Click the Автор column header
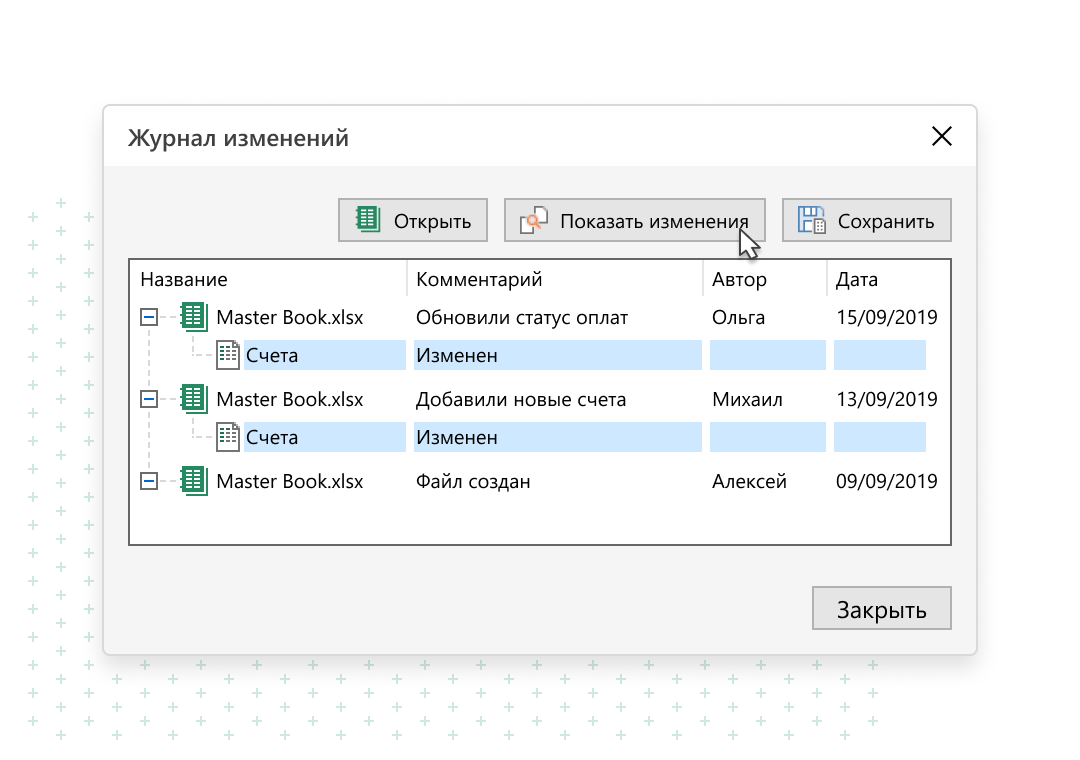Screen dimensions: 1080x760 tap(739, 280)
